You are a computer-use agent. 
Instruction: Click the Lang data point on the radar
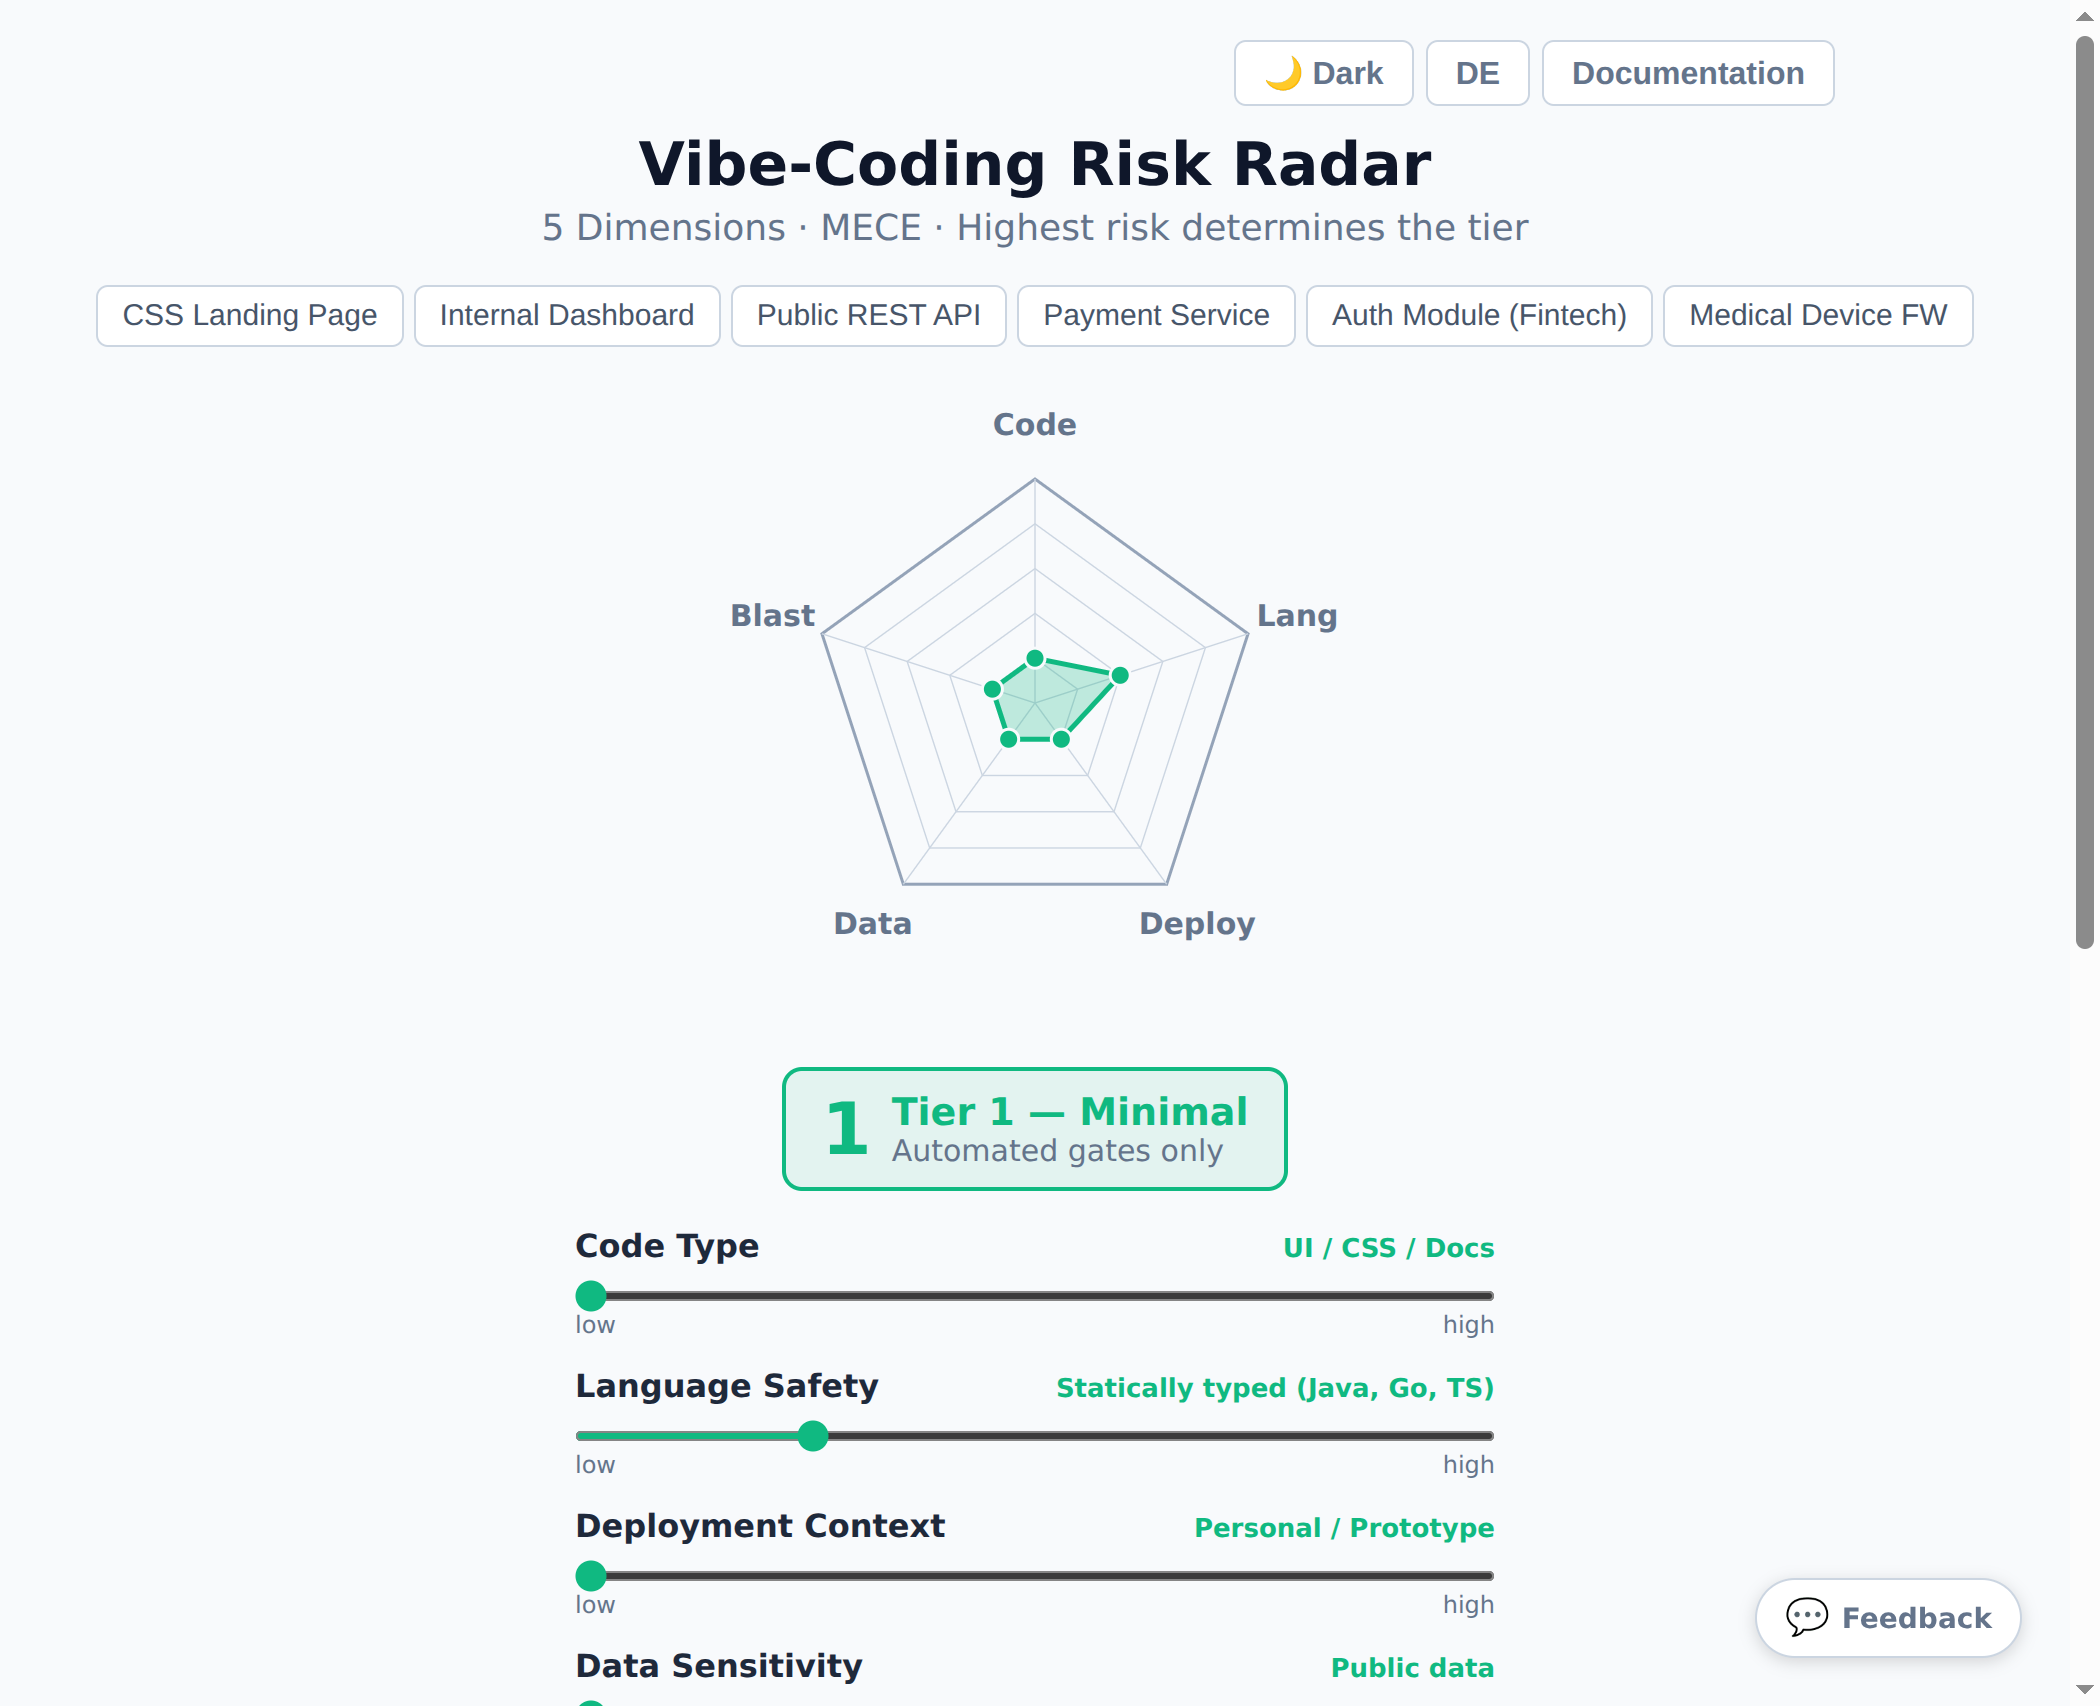coord(1119,675)
